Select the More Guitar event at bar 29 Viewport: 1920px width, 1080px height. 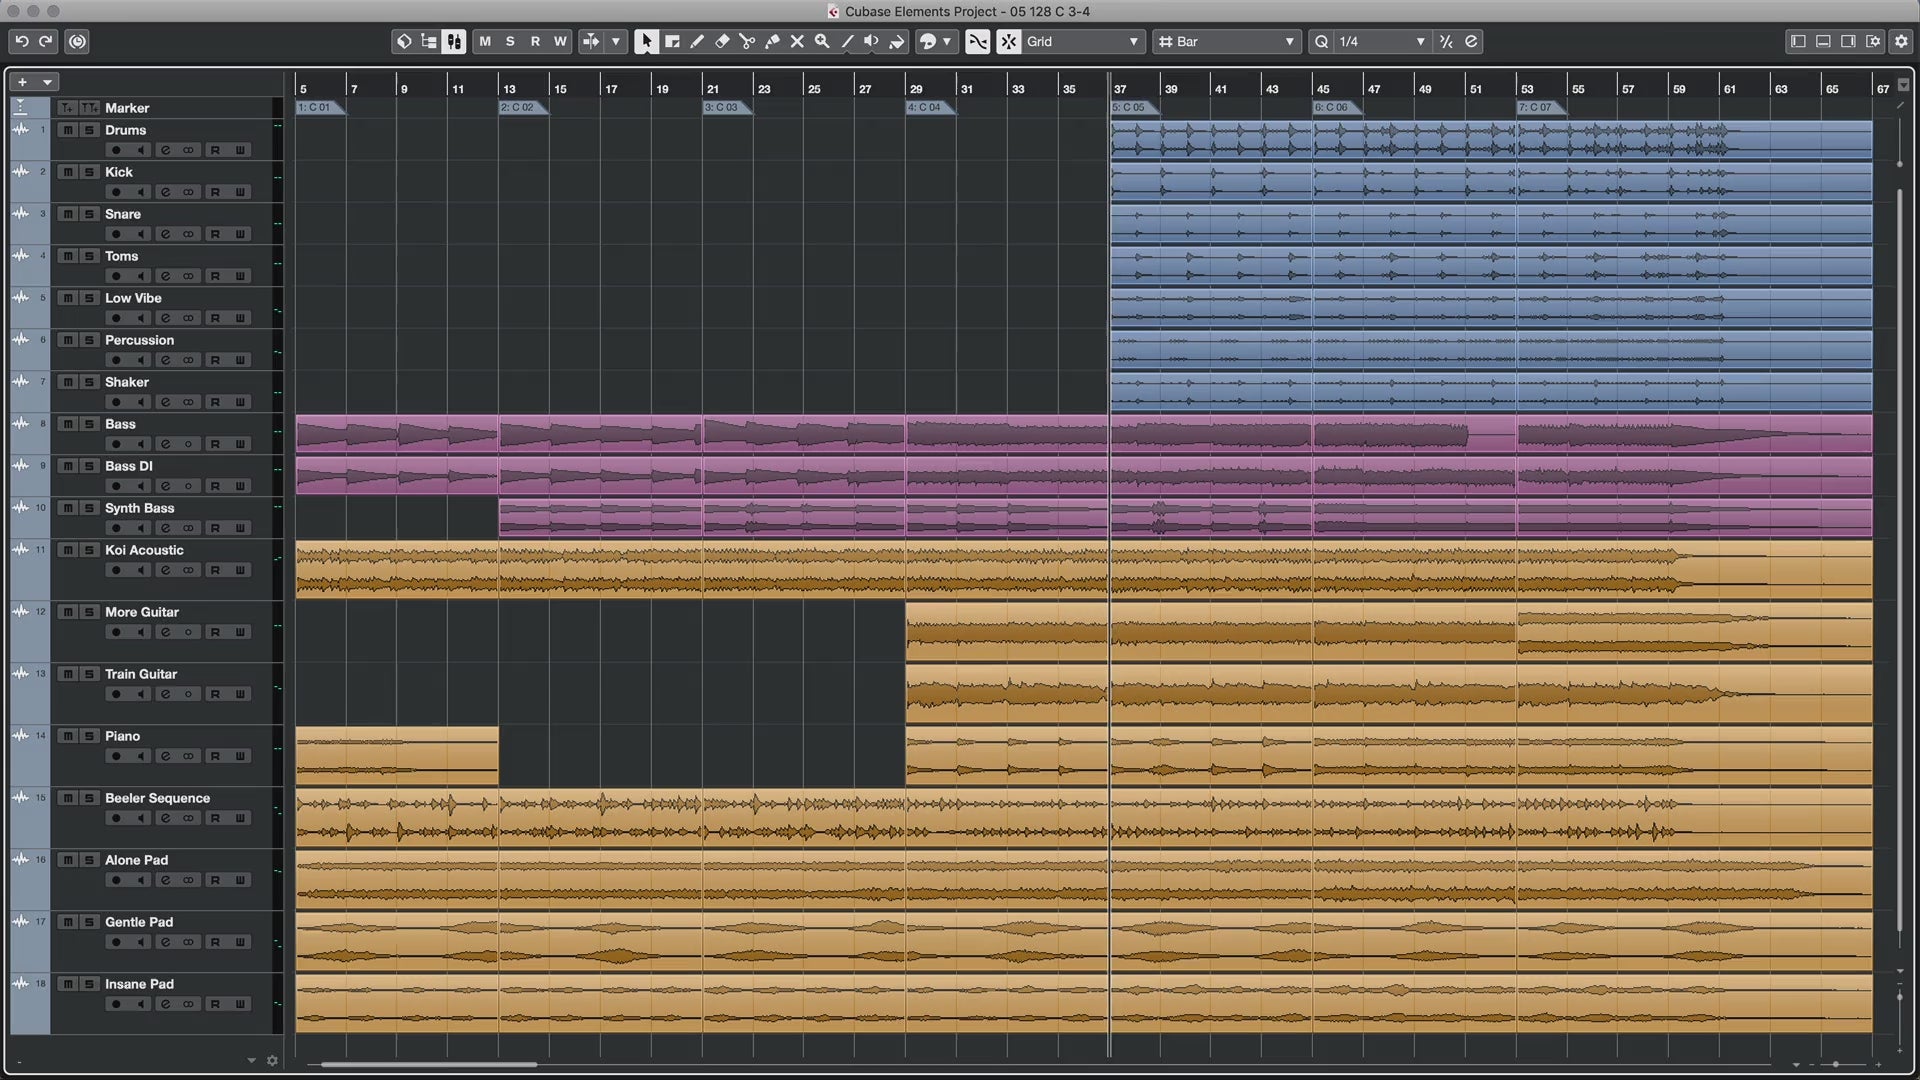coord(1007,632)
